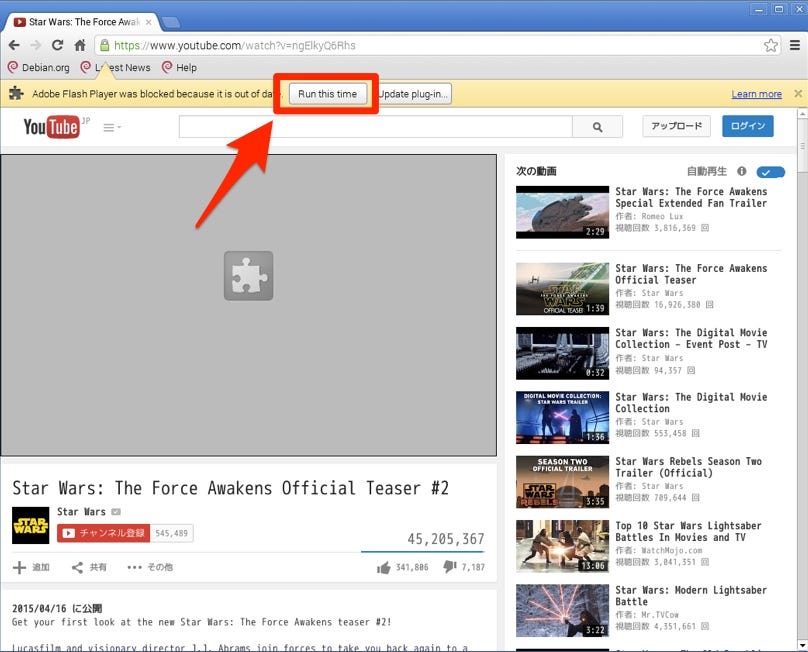The image size is (808, 652).
Task: Open Special Extended Fan Trailer thumbnail
Action: 562,212
